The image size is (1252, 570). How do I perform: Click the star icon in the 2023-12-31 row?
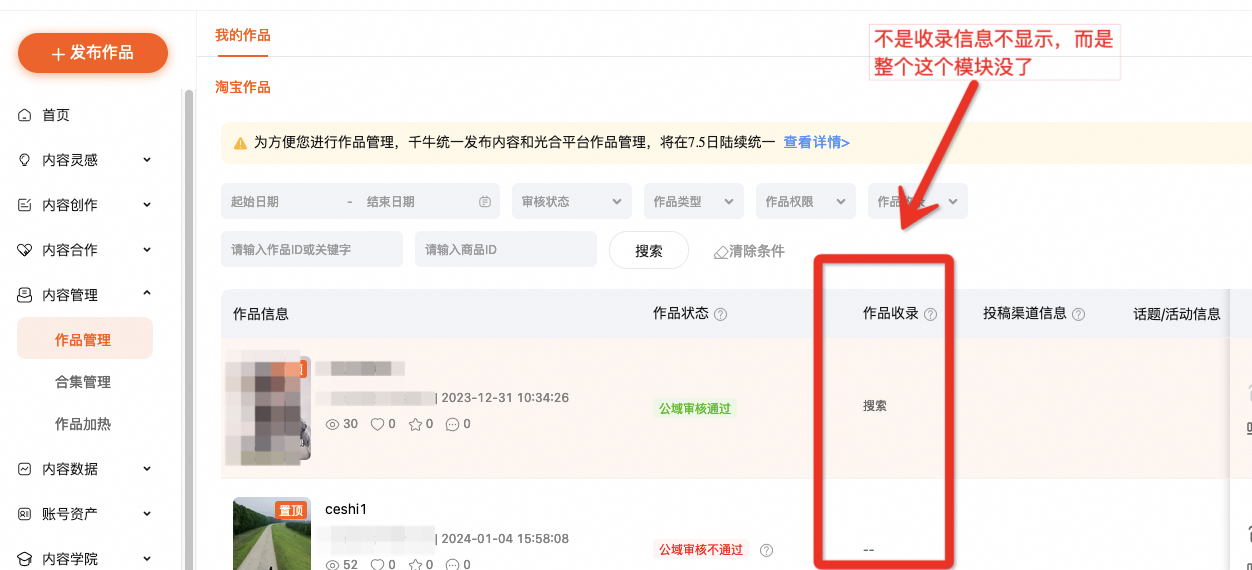pos(415,424)
